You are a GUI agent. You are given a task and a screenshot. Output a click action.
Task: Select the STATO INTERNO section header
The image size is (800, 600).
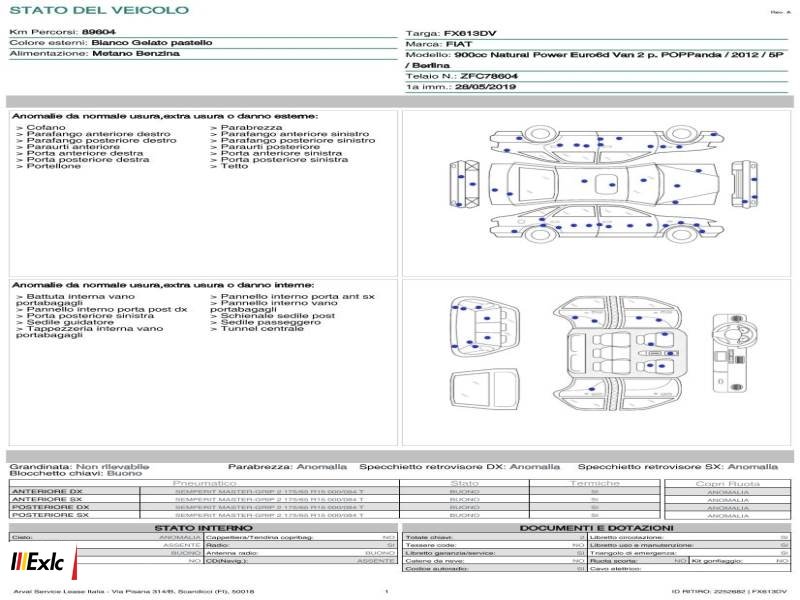203,528
